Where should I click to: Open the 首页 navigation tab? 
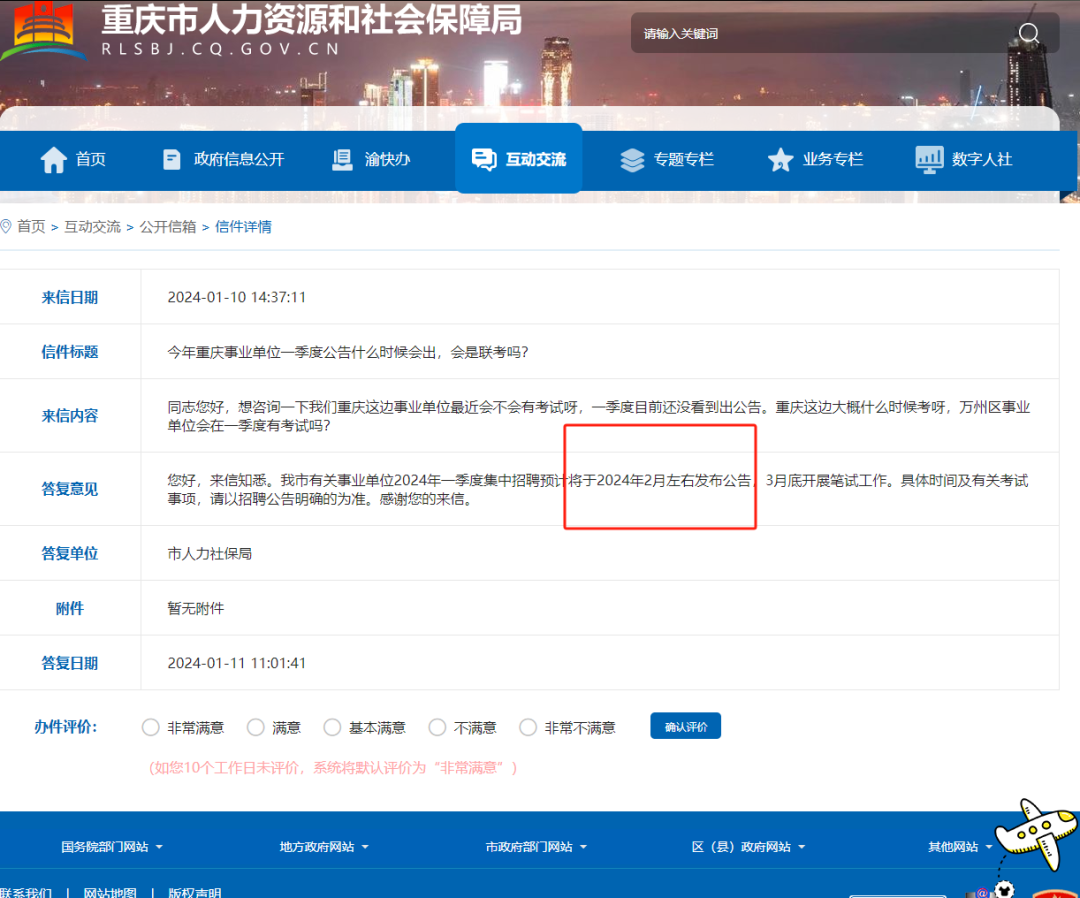click(73, 160)
